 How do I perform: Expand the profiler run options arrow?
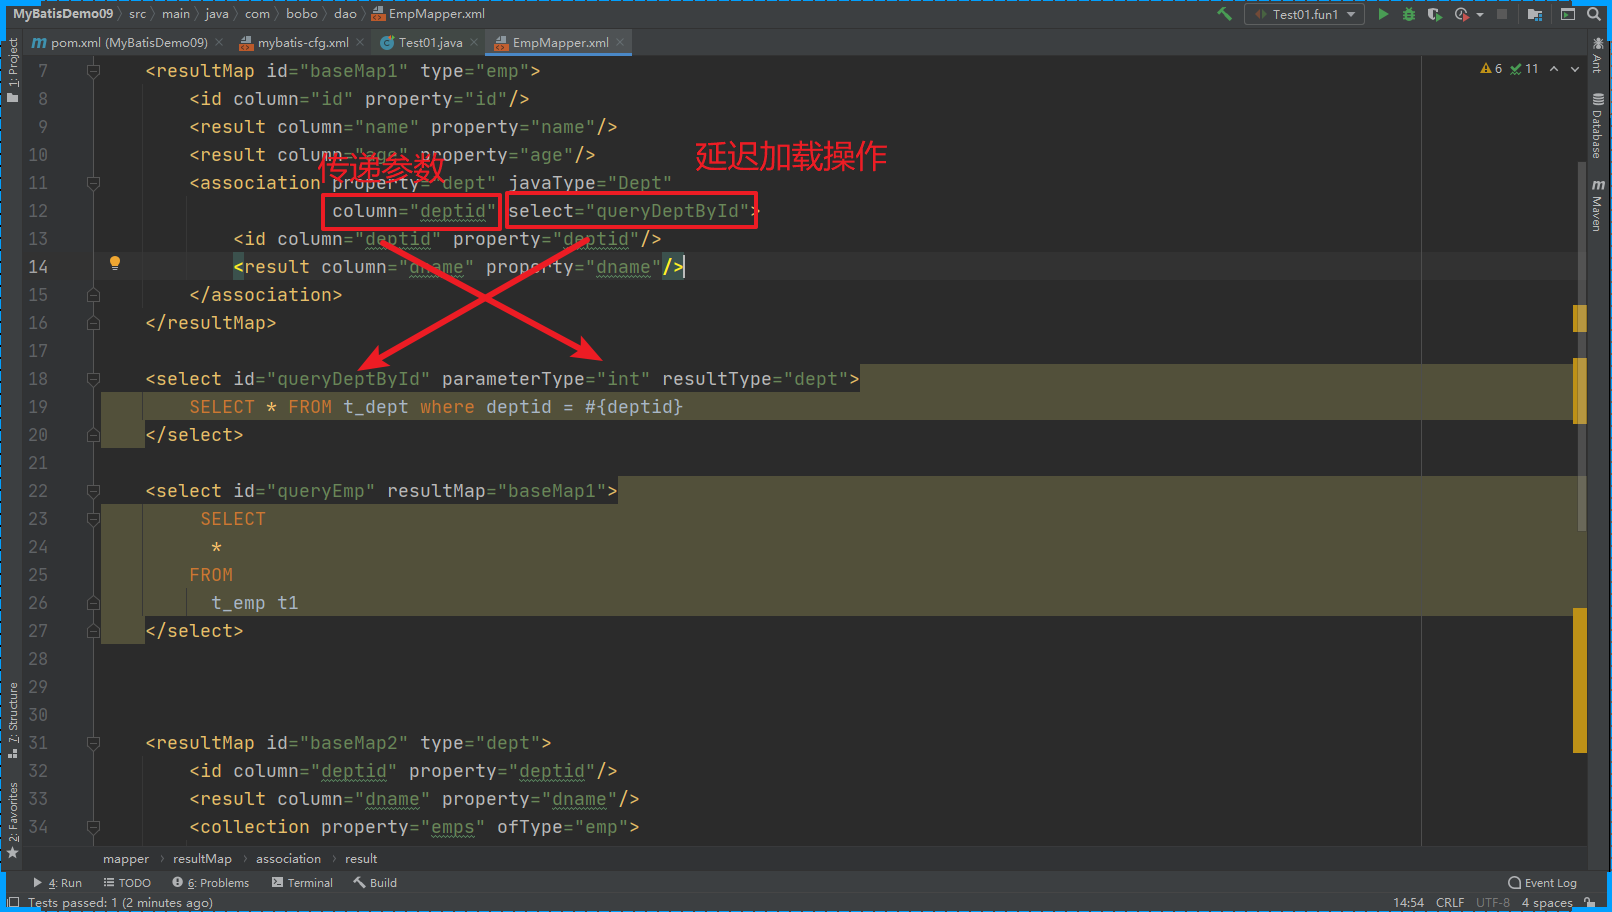pos(1480,15)
